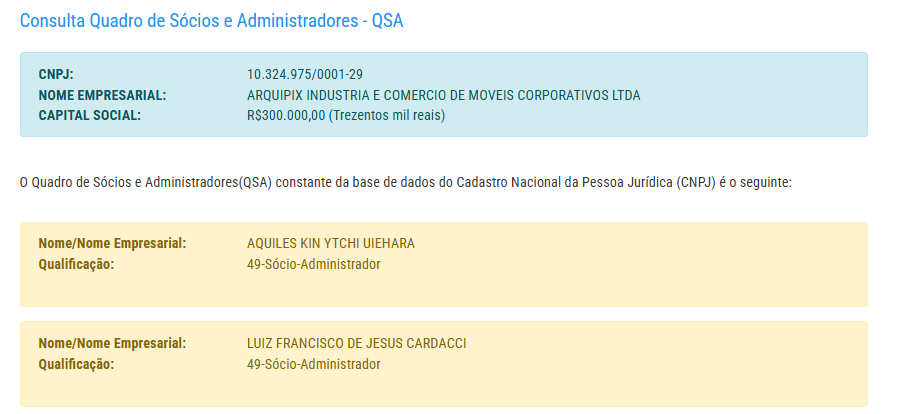The width and height of the screenshot is (897, 414).
Task: Click 'O Quadro de Sócios' at paragraph start
Action: (76, 183)
